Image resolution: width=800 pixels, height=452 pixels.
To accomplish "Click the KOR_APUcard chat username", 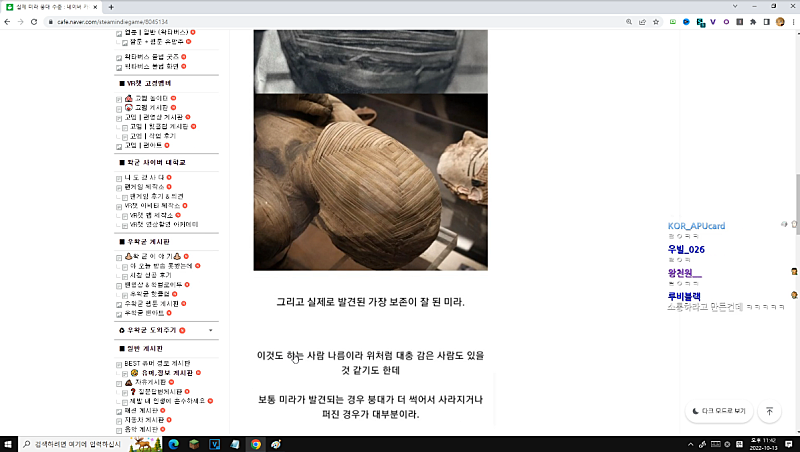I will coord(696,226).
